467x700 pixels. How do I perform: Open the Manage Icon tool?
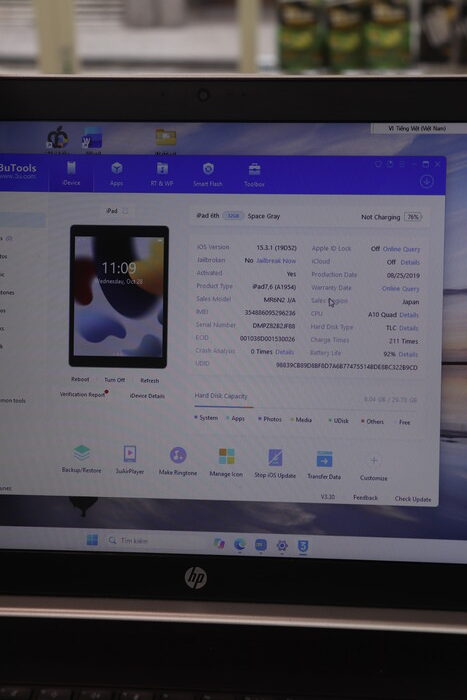[x=226, y=462]
